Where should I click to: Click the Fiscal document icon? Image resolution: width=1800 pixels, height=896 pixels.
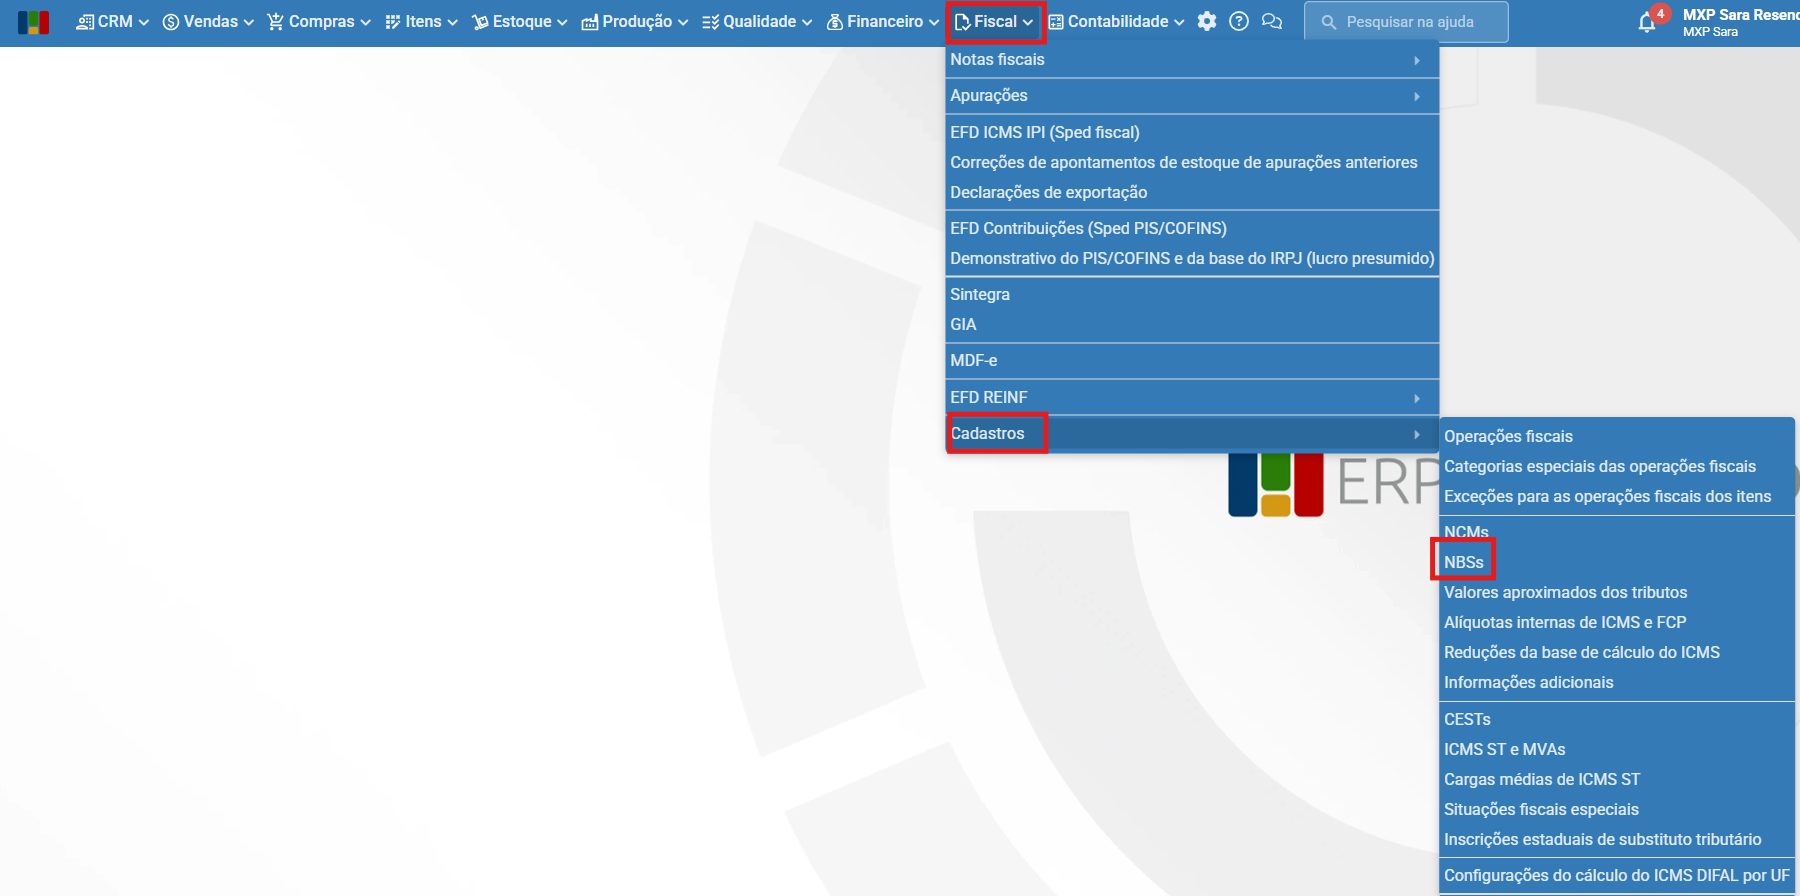point(962,22)
